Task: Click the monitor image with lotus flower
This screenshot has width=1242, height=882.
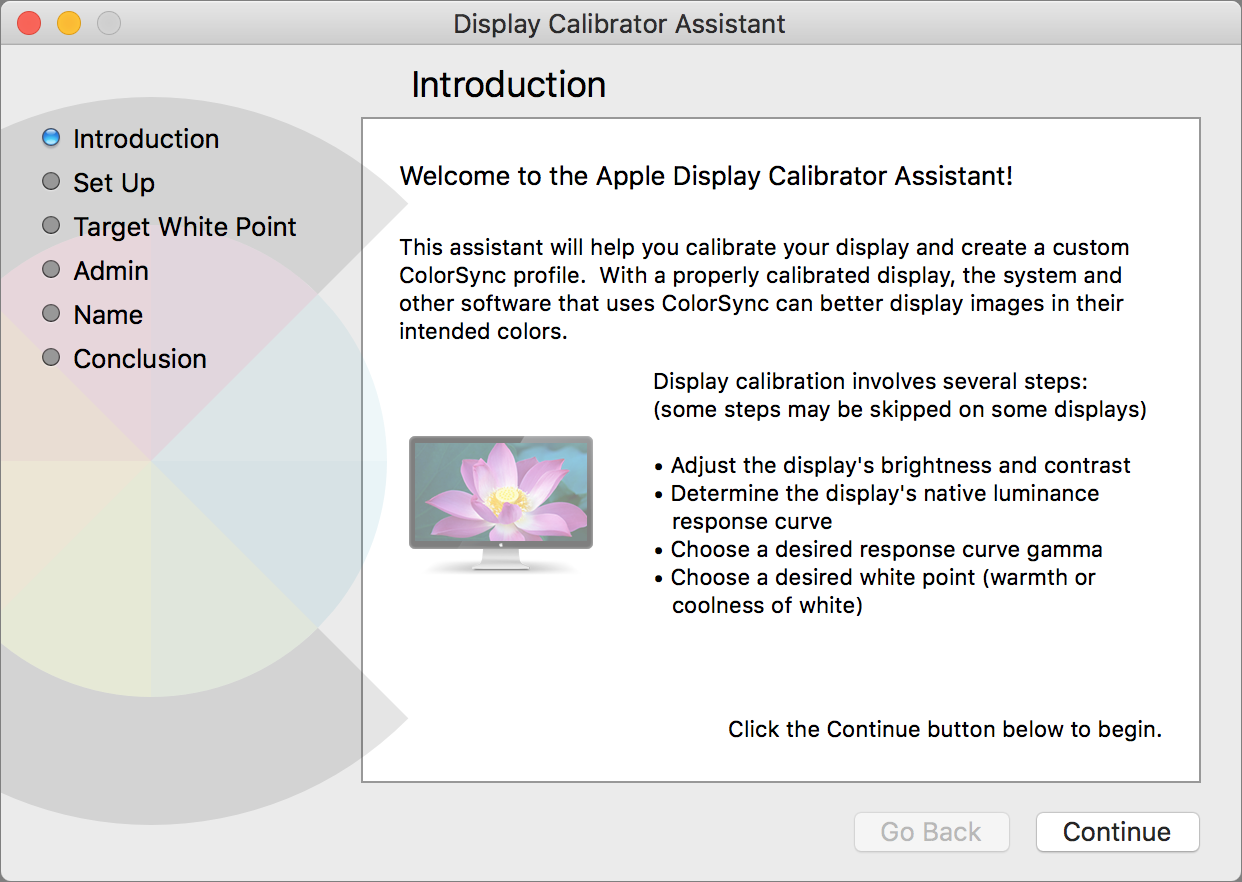Action: 501,504
